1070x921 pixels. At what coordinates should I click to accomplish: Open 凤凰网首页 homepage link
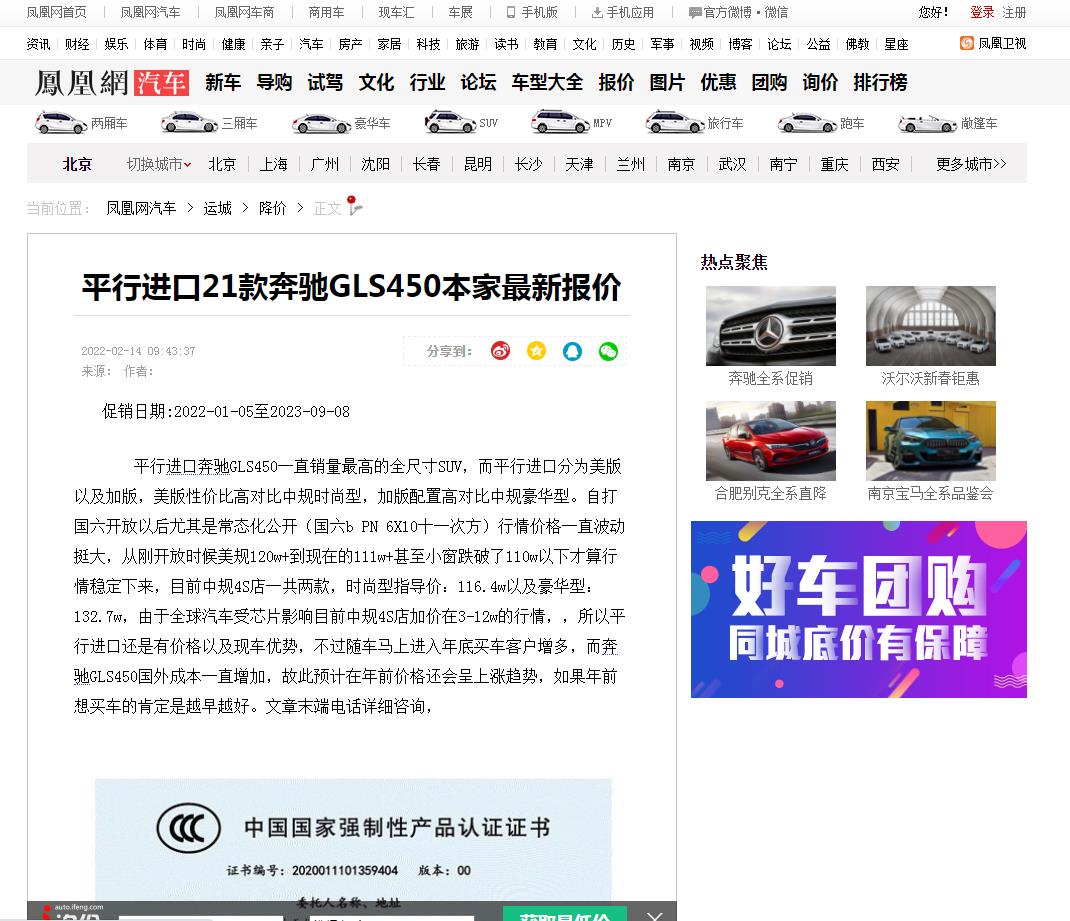(x=57, y=12)
